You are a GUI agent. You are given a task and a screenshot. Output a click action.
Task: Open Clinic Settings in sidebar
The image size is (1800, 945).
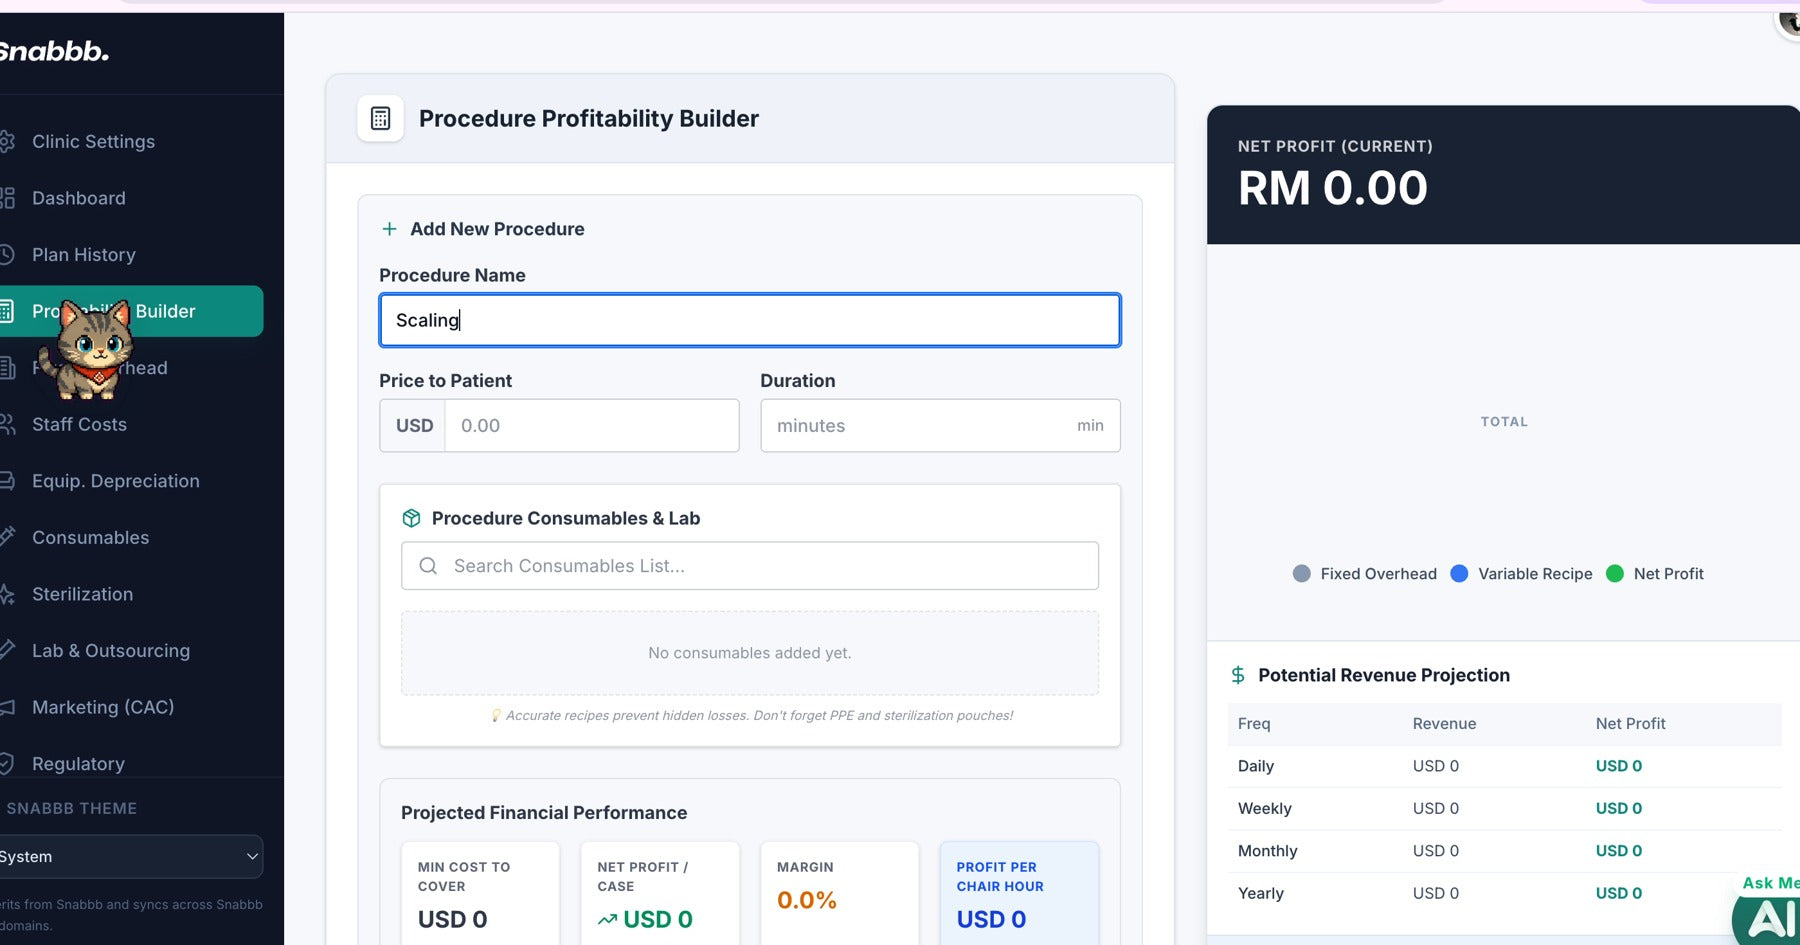click(x=93, y=142)
